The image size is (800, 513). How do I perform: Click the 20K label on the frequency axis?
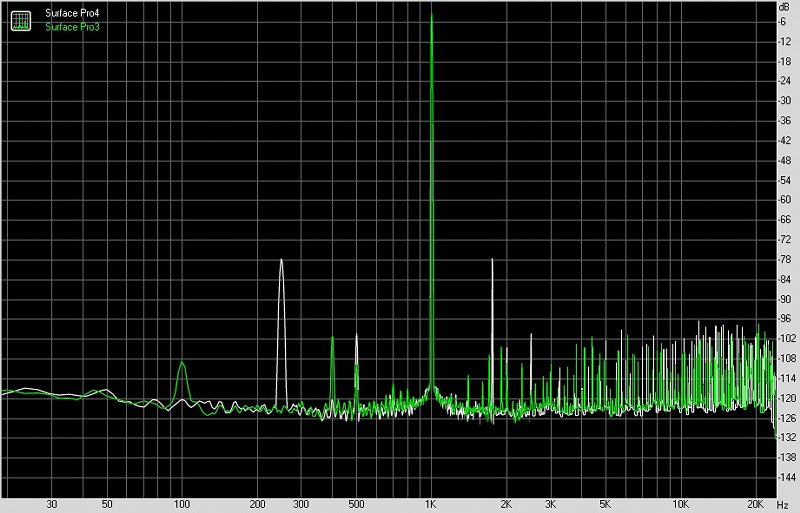[755, 505]
